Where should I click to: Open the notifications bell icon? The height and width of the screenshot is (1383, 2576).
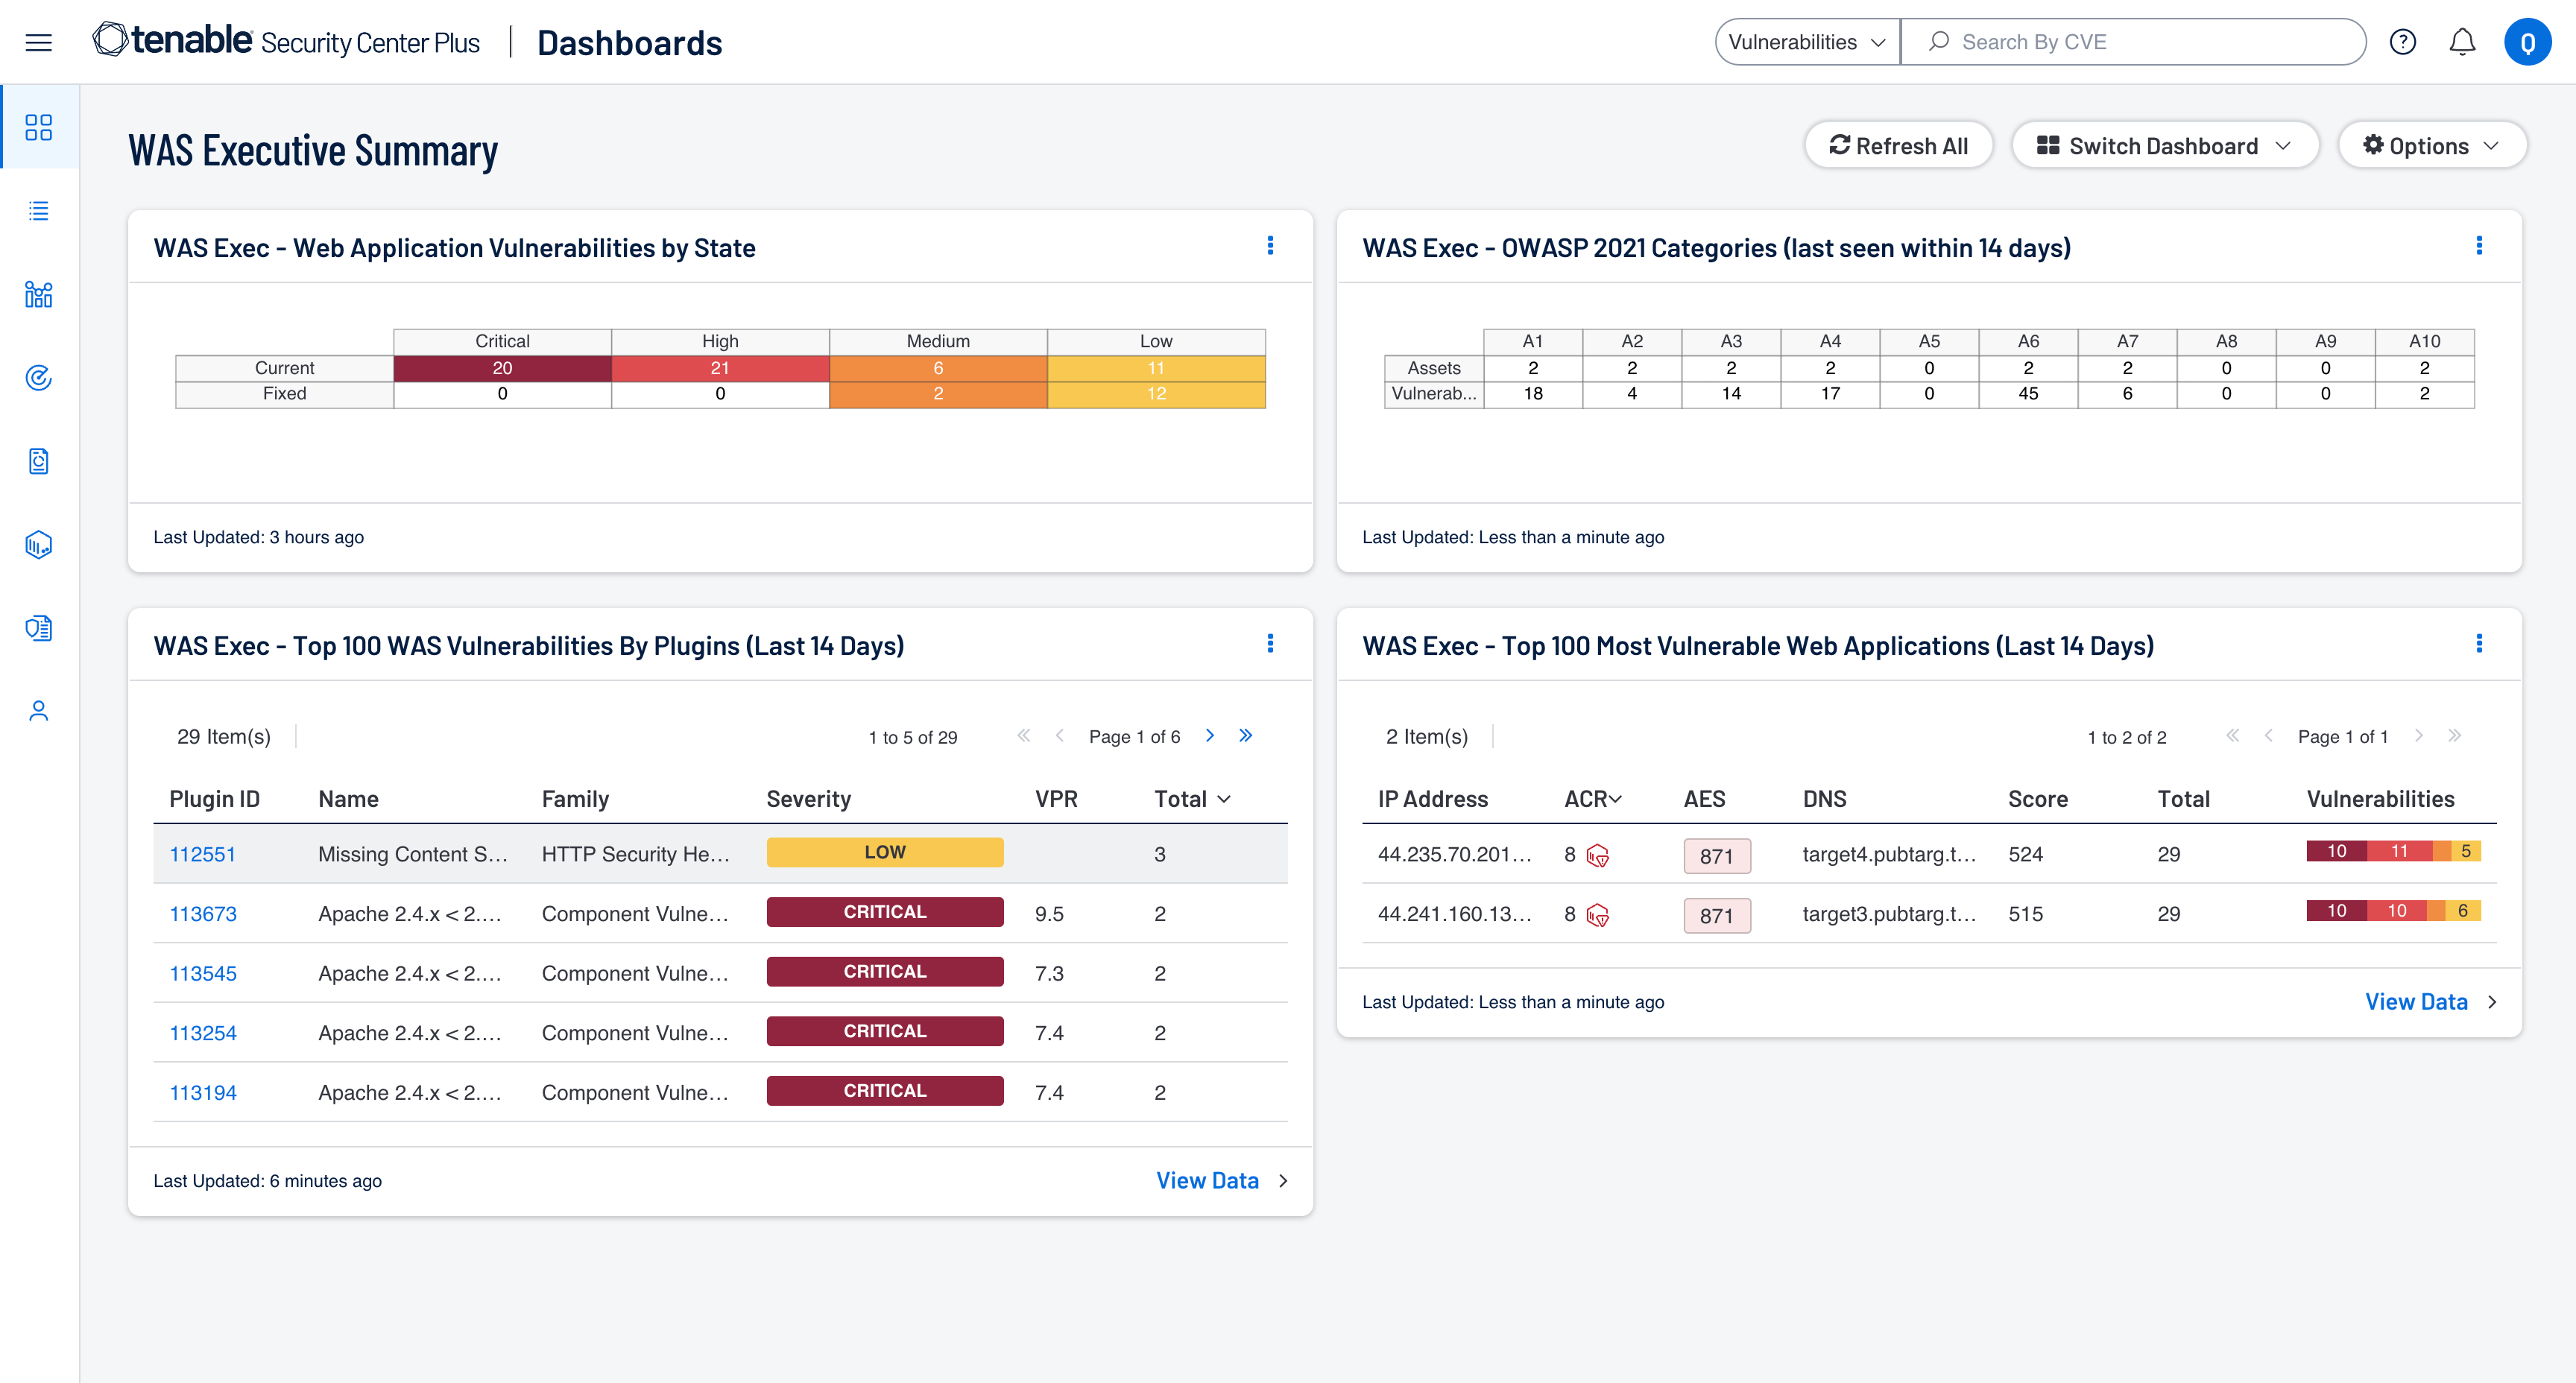point(2462,42)
